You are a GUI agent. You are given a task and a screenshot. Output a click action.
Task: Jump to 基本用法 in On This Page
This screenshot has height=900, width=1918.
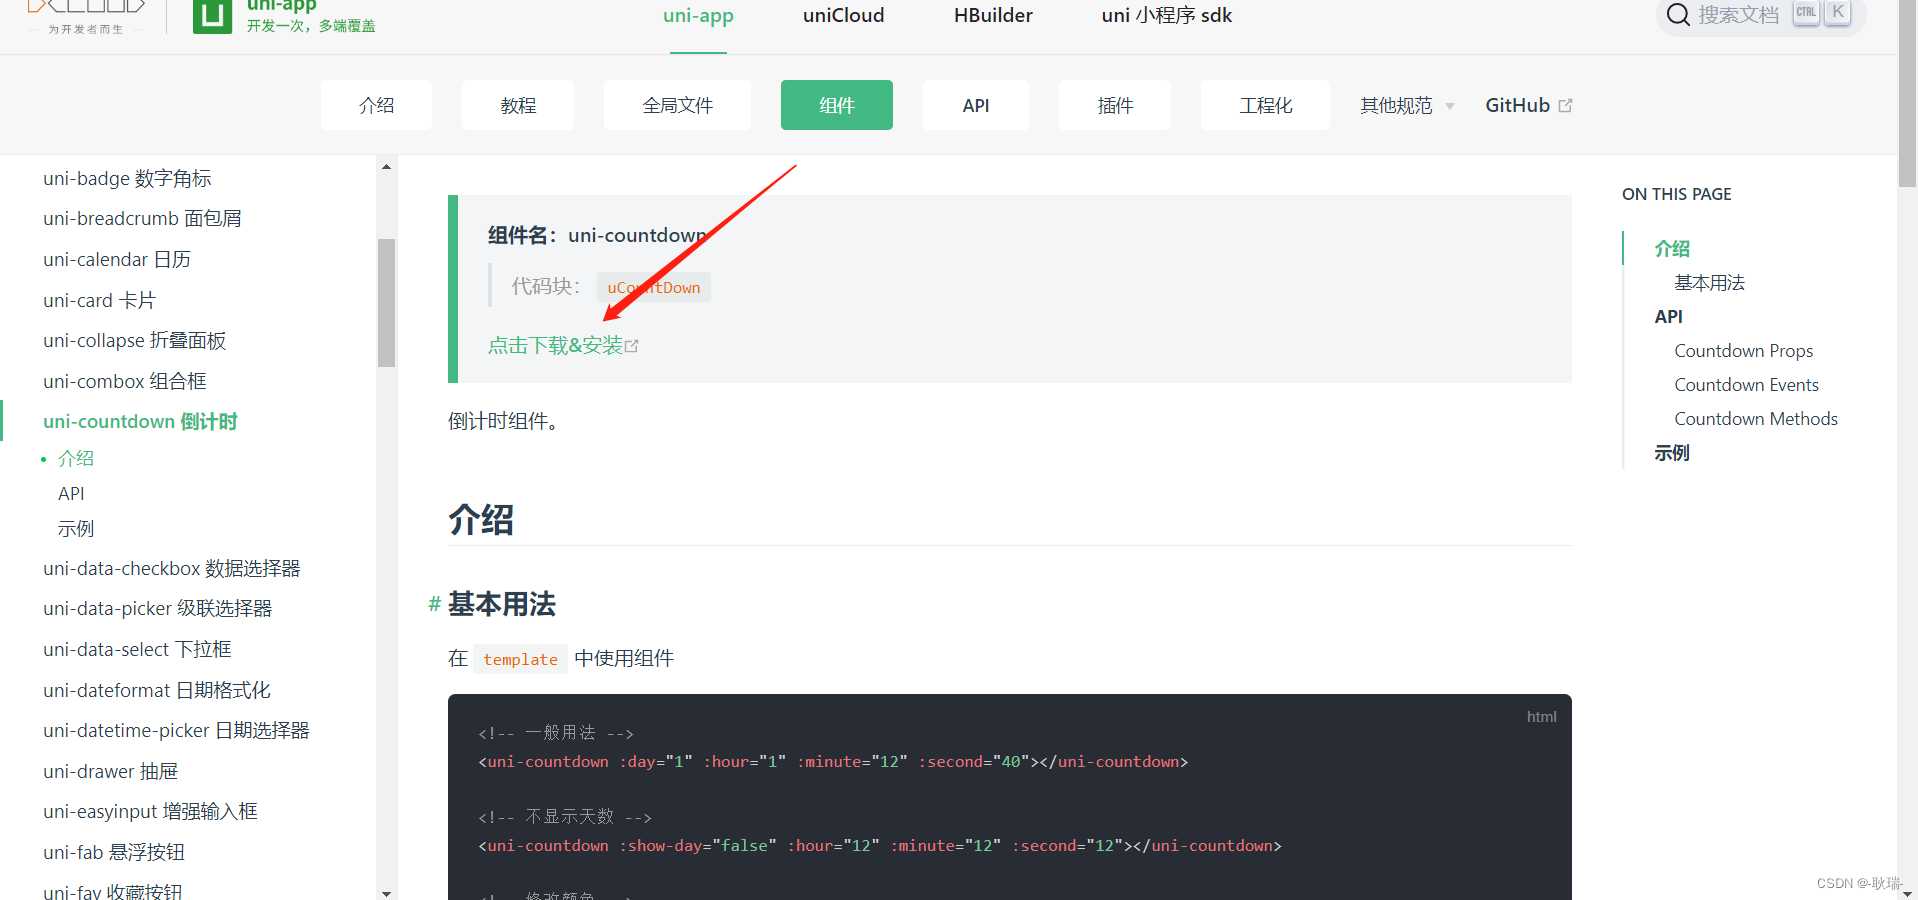click(1709, 283)
